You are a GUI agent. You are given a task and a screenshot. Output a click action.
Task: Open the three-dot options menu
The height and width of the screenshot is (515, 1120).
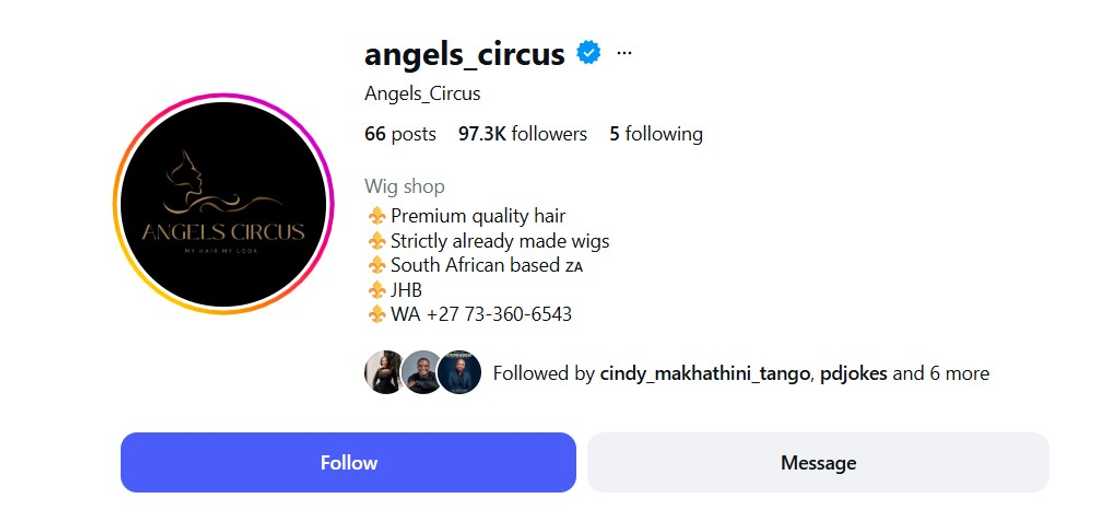point(624,53)
